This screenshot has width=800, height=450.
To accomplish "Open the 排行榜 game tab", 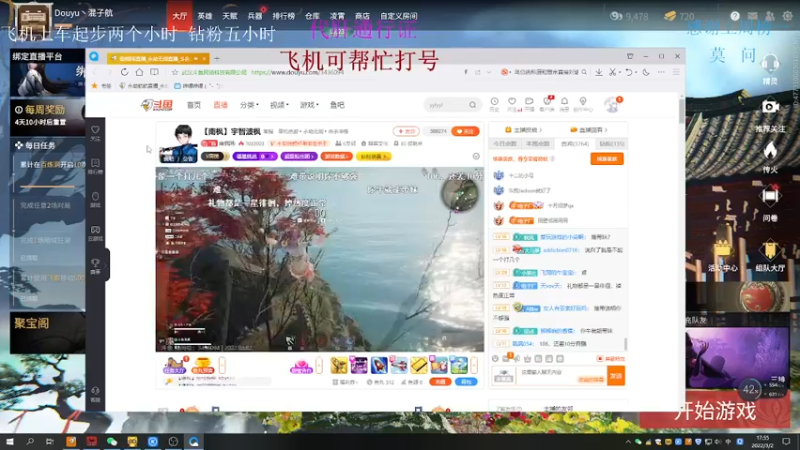I will [x=284, y=16].
